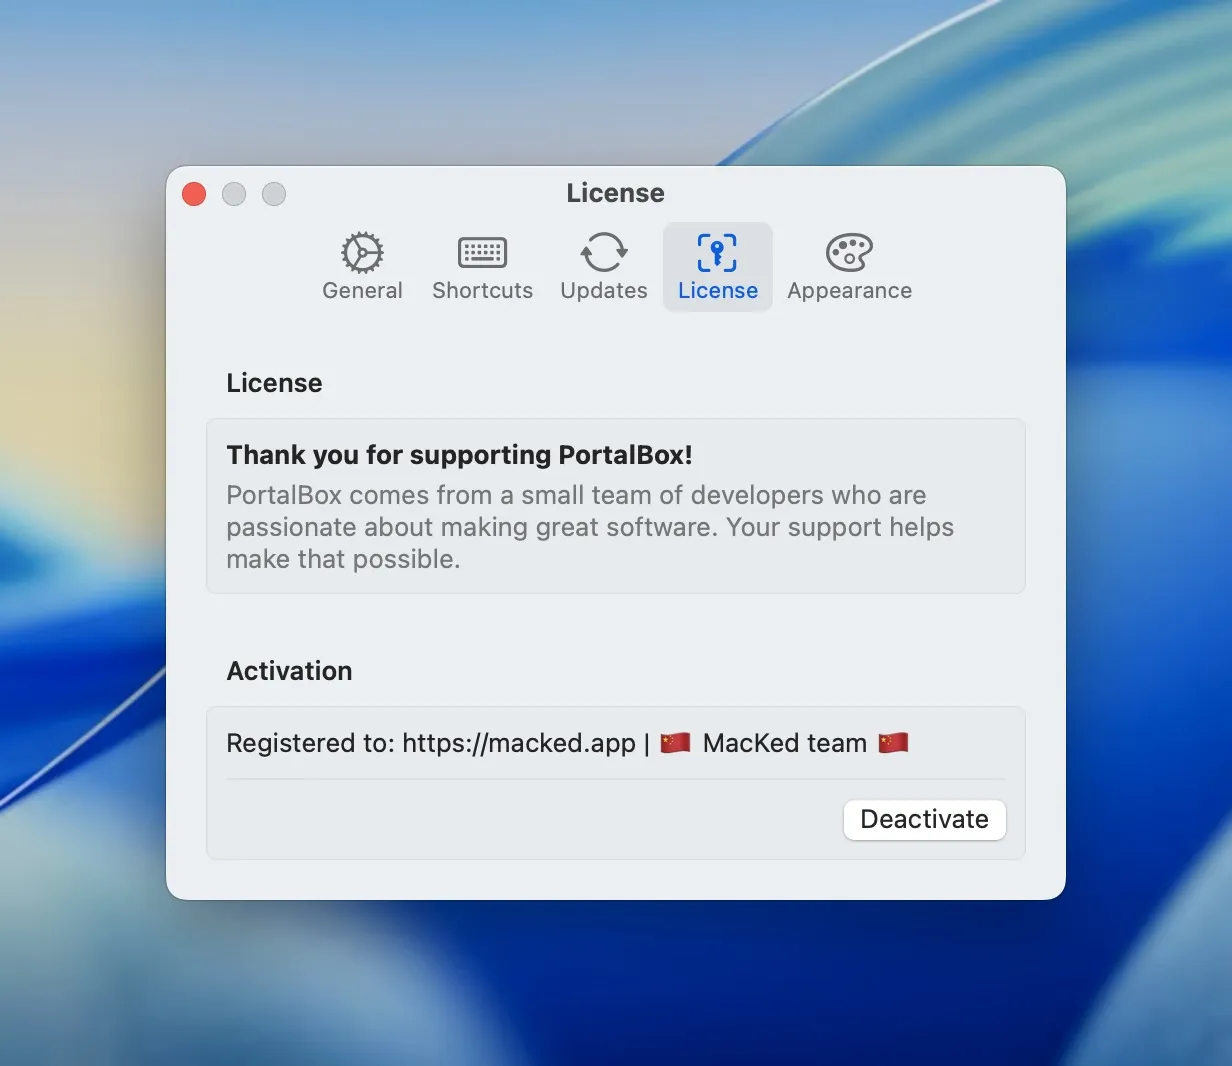Click the Shortcuts keyboard icon
Screen dimensions: 1232x1066
482,253
